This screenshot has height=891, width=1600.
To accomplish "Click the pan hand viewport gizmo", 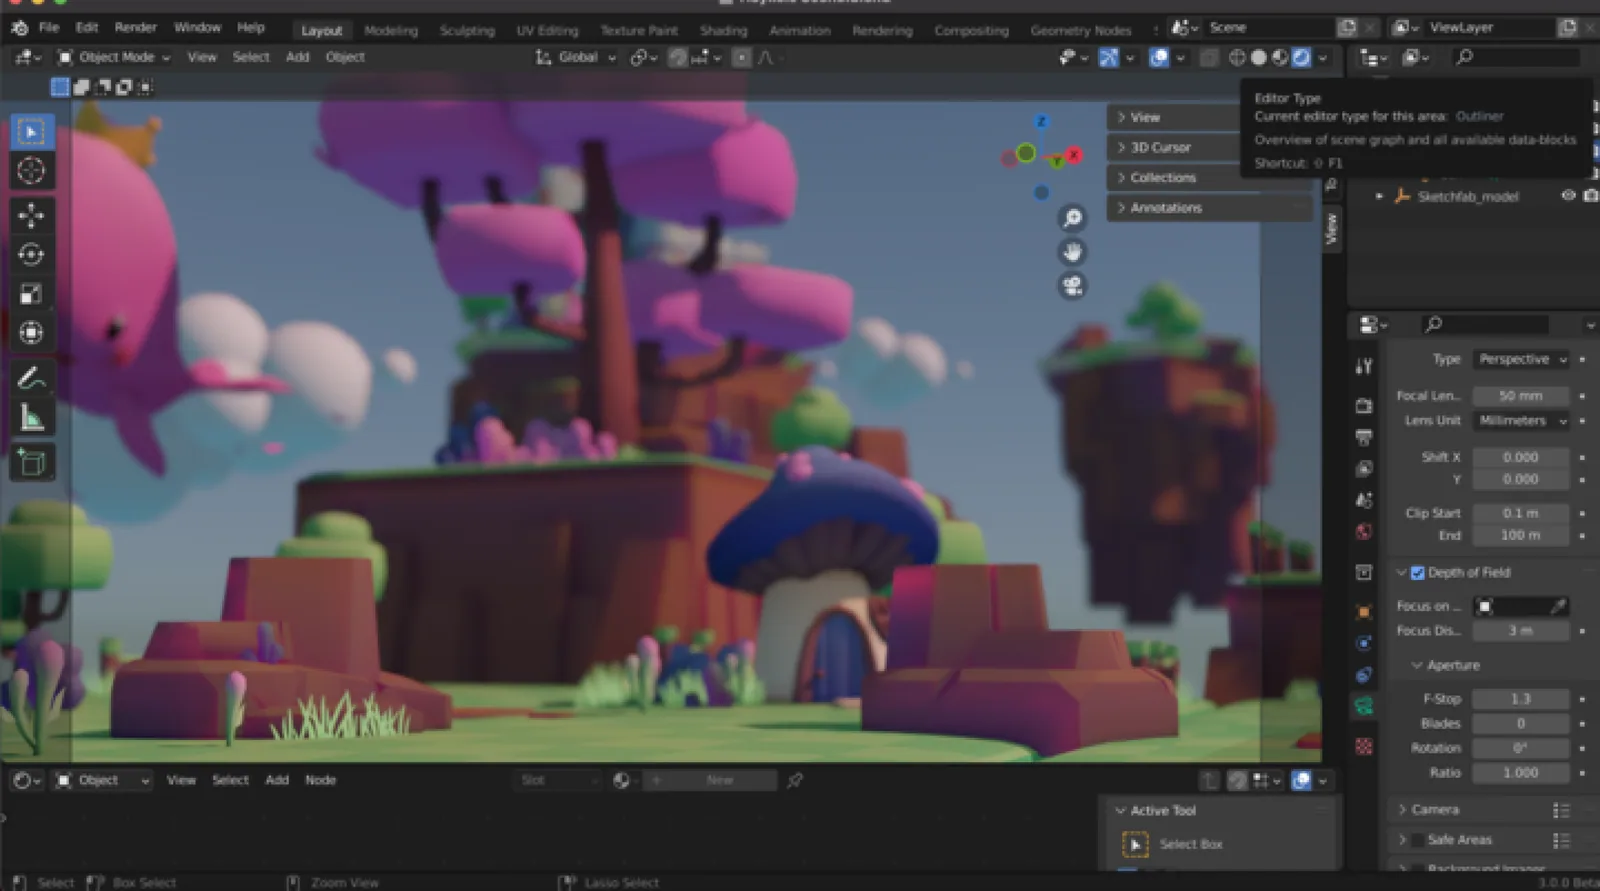I will (1072, 252).
